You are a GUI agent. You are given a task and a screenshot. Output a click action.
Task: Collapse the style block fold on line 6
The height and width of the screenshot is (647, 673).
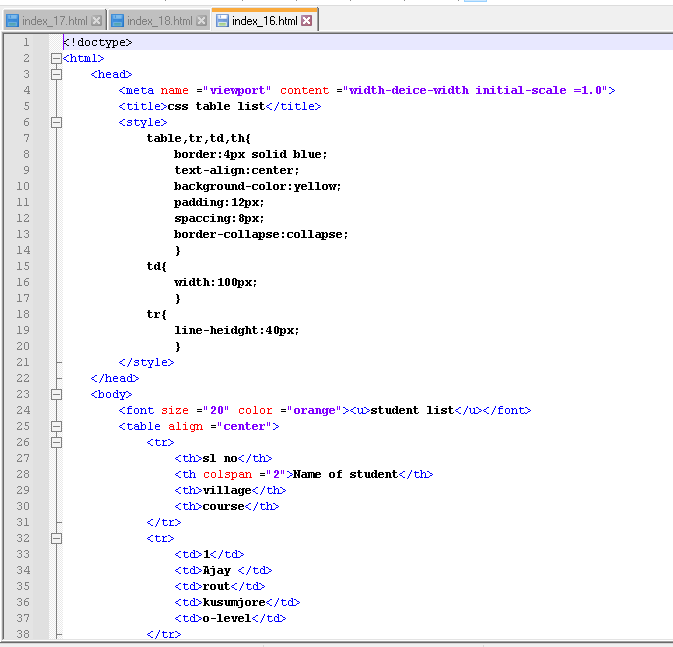(56, 122)
